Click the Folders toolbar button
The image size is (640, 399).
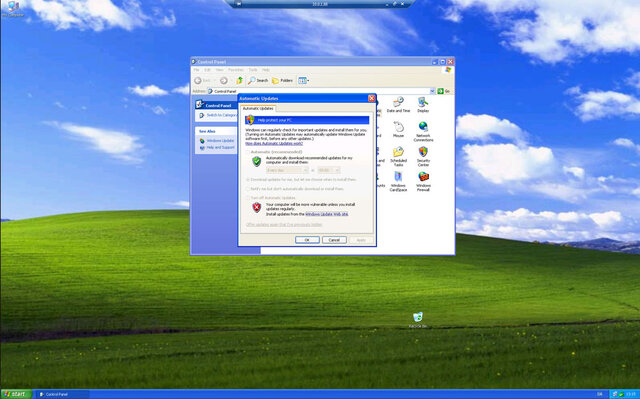[x=282, y=80]
